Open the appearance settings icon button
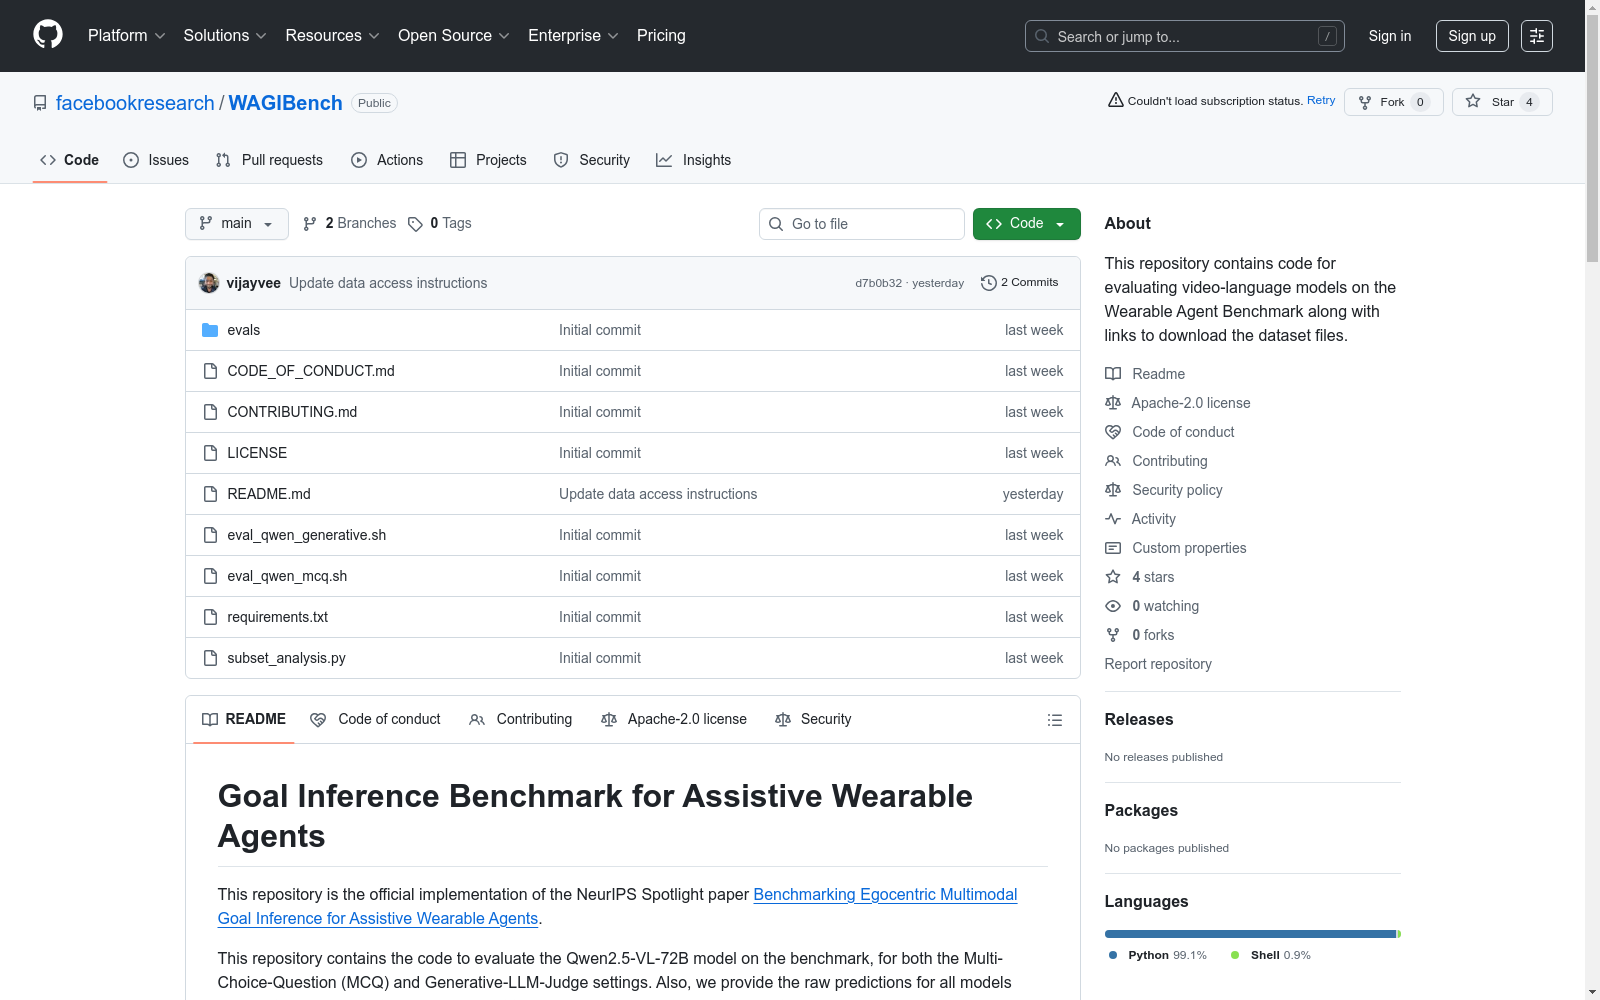 1537,36
